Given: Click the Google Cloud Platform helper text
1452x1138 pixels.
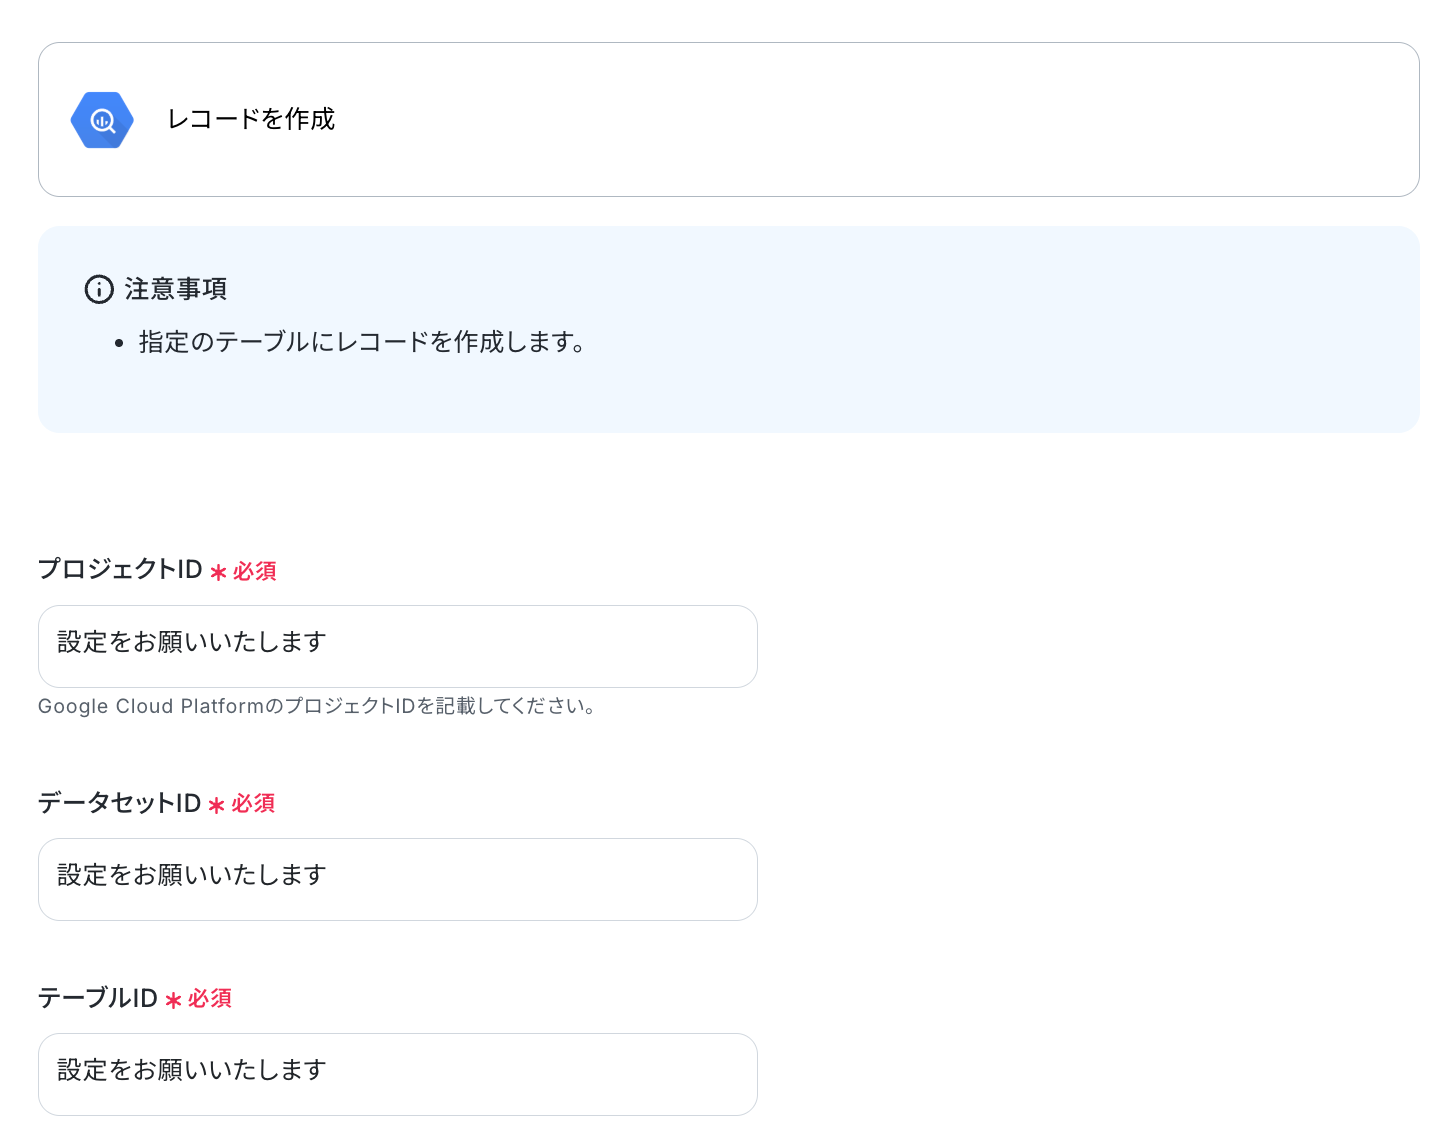Looking at the screenshot, I should point(318,706).
